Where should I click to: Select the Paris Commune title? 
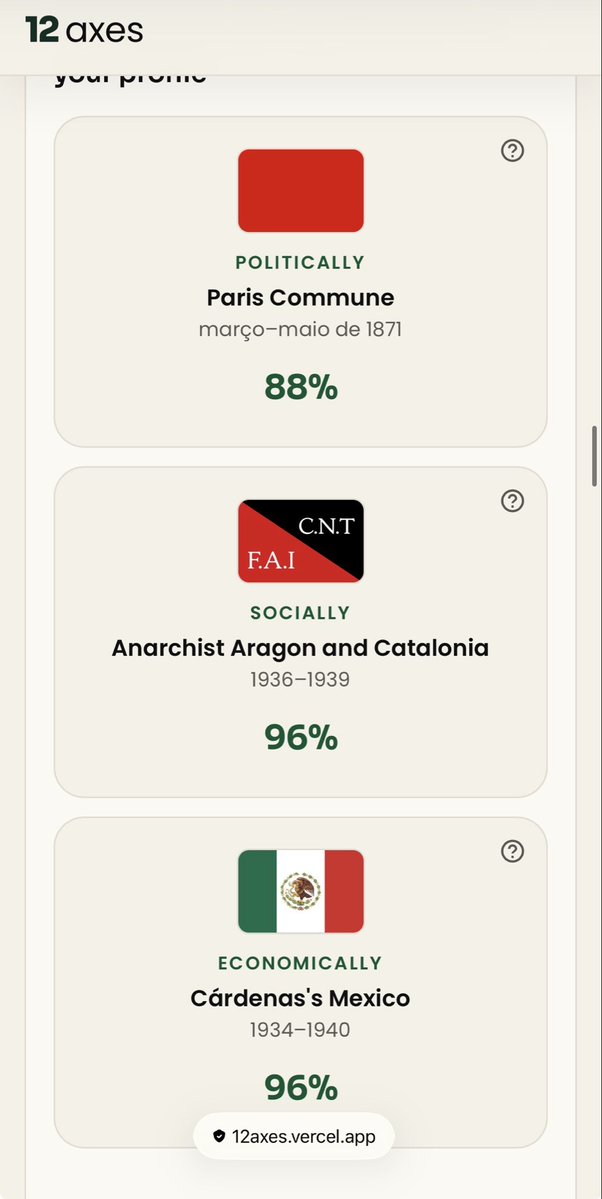(x=301, y=297)
